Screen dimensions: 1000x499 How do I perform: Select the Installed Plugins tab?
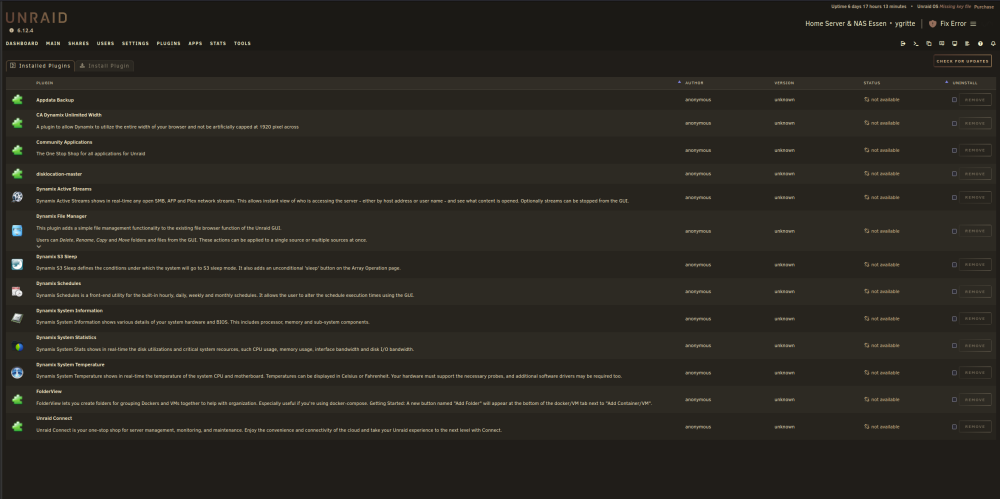pos(40,66)
